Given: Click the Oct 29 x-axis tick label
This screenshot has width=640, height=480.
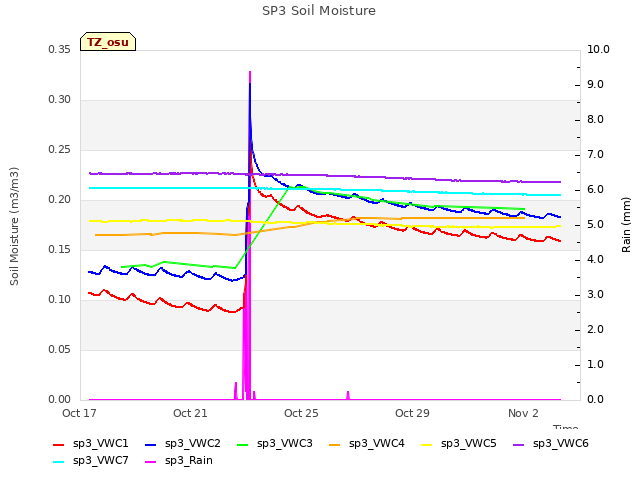Looking at the screenshot, I should (x=412, y=413).
